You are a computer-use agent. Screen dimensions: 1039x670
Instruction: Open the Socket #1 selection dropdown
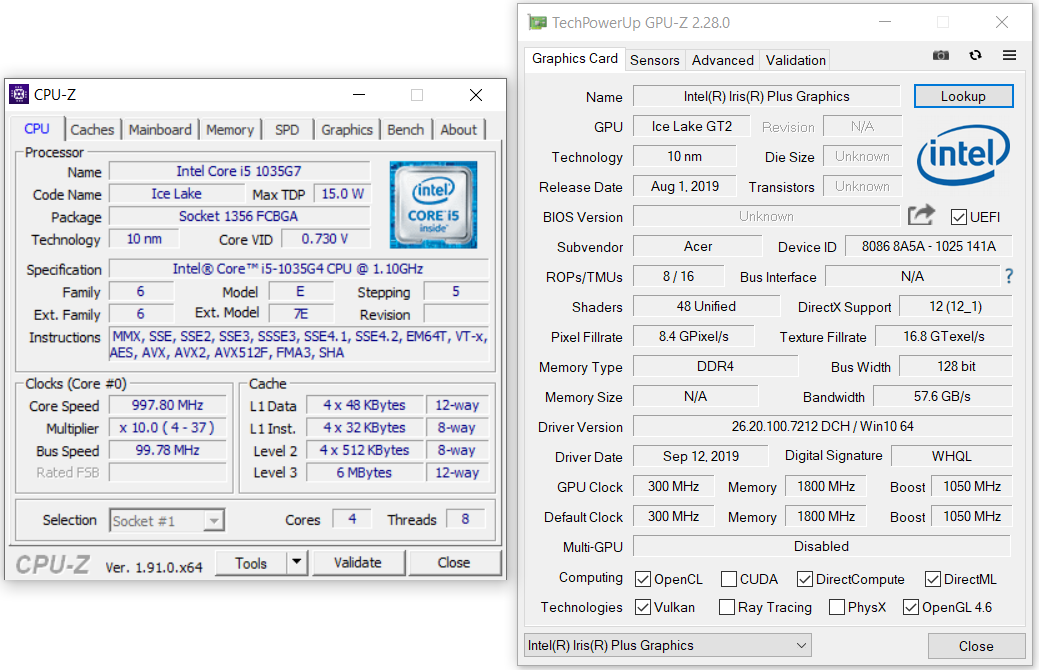pos(167,521)
